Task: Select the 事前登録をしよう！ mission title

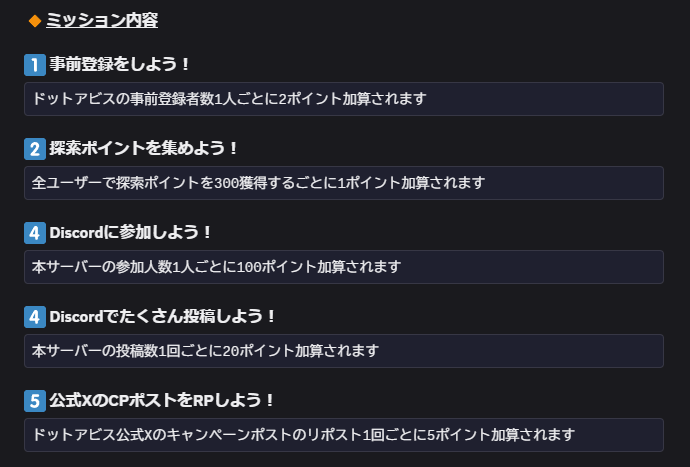Action: click(120, 65)
